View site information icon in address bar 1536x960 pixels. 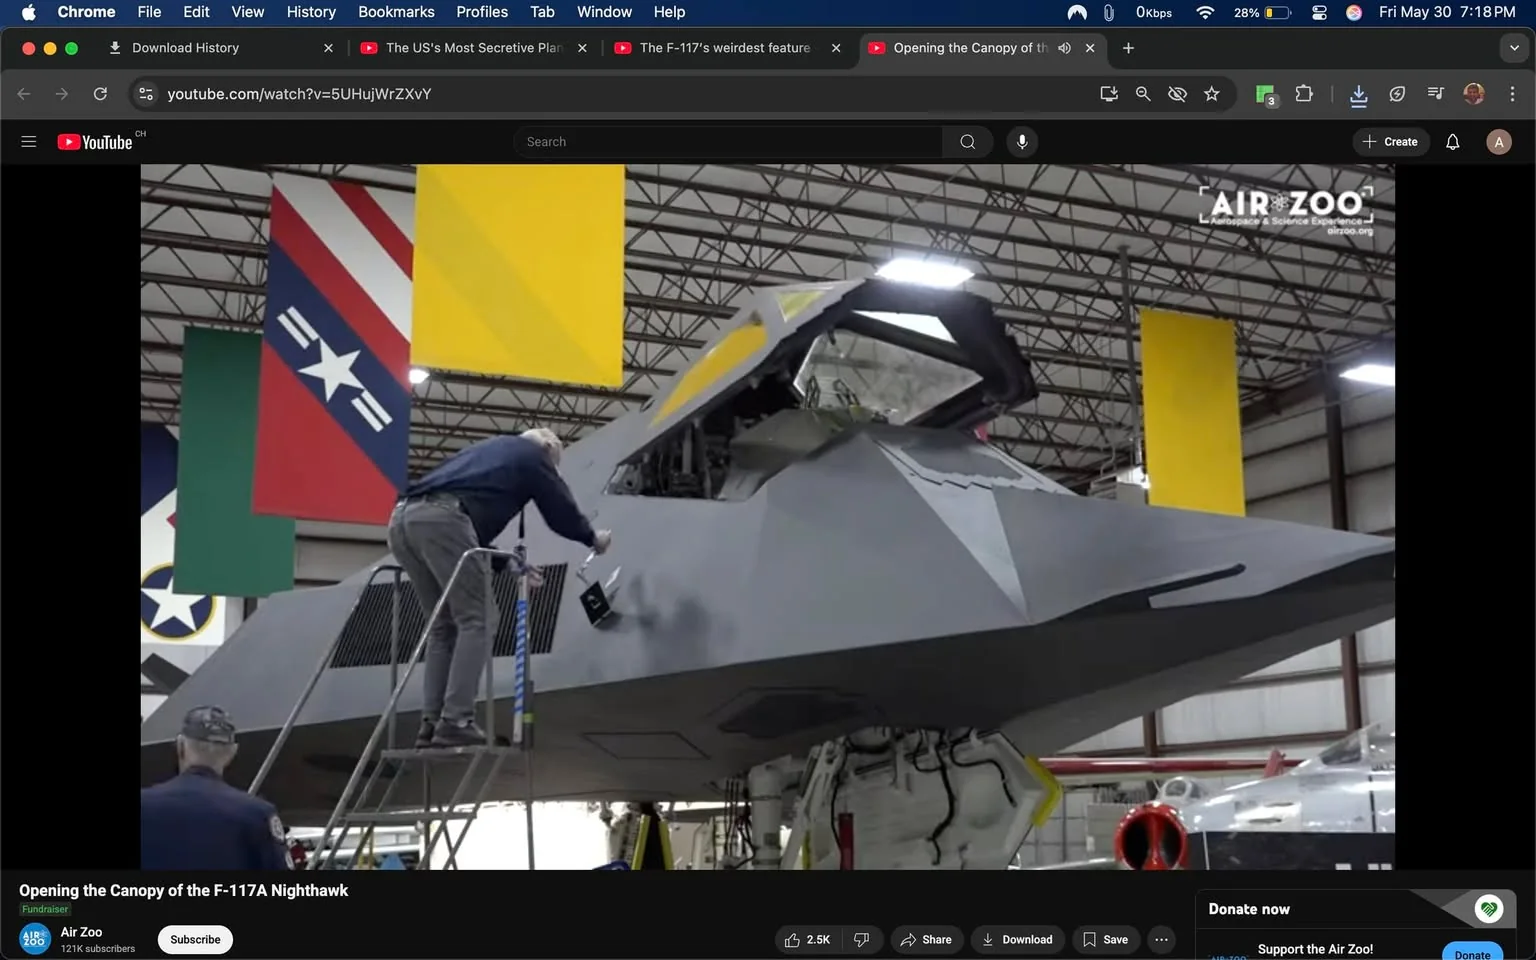pyautogui.click(x=146, y=94)
